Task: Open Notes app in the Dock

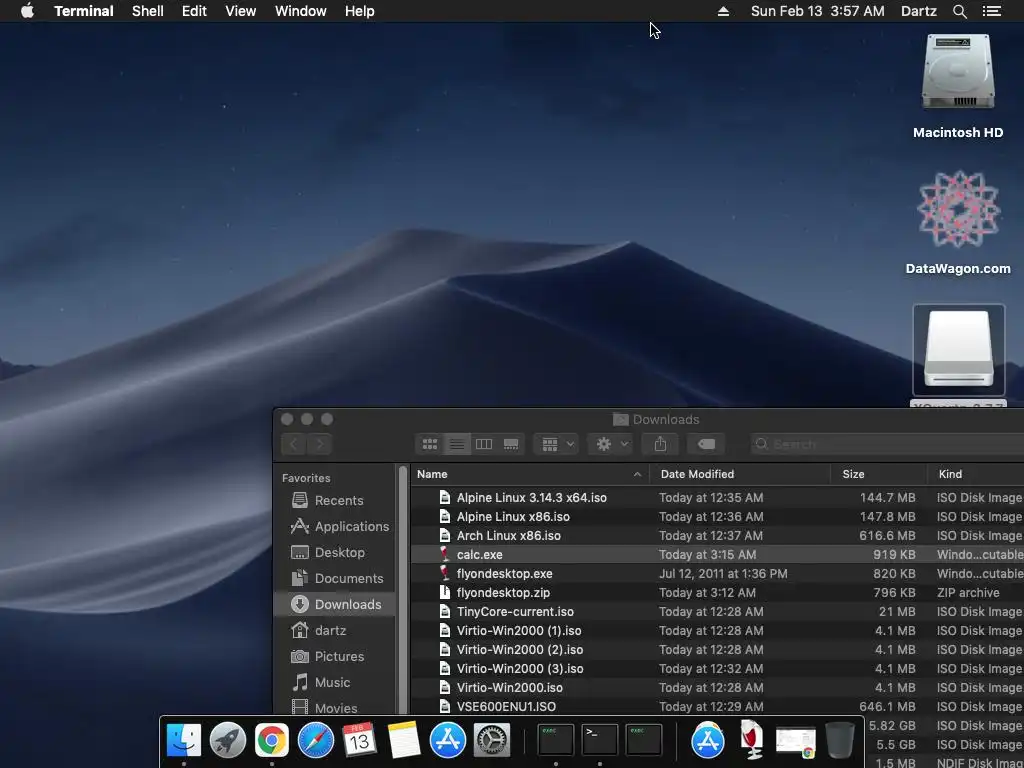Action: pos(404,740)
